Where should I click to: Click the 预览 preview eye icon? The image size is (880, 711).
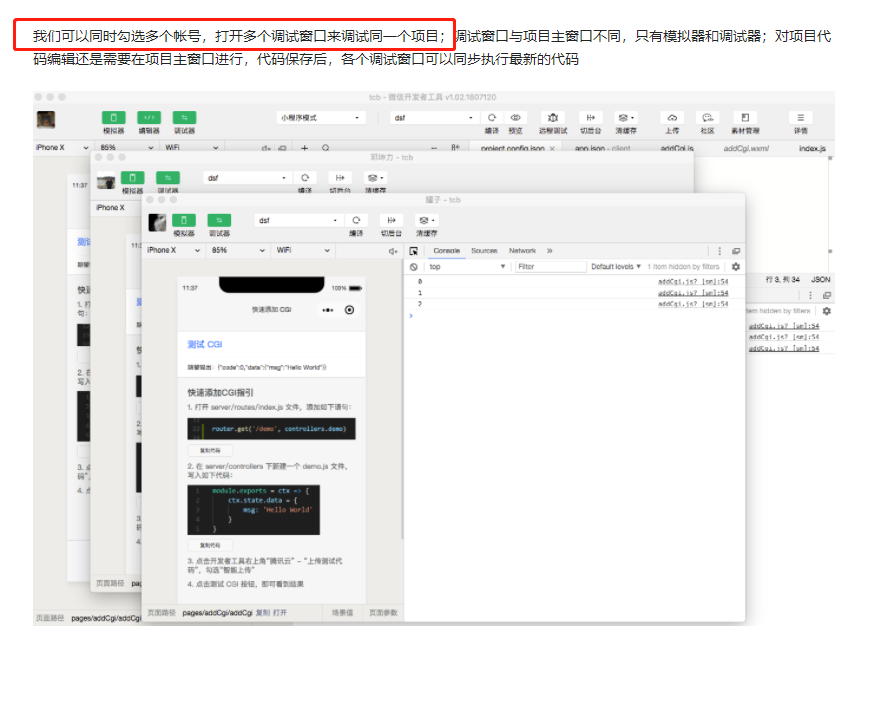point(515,117)
